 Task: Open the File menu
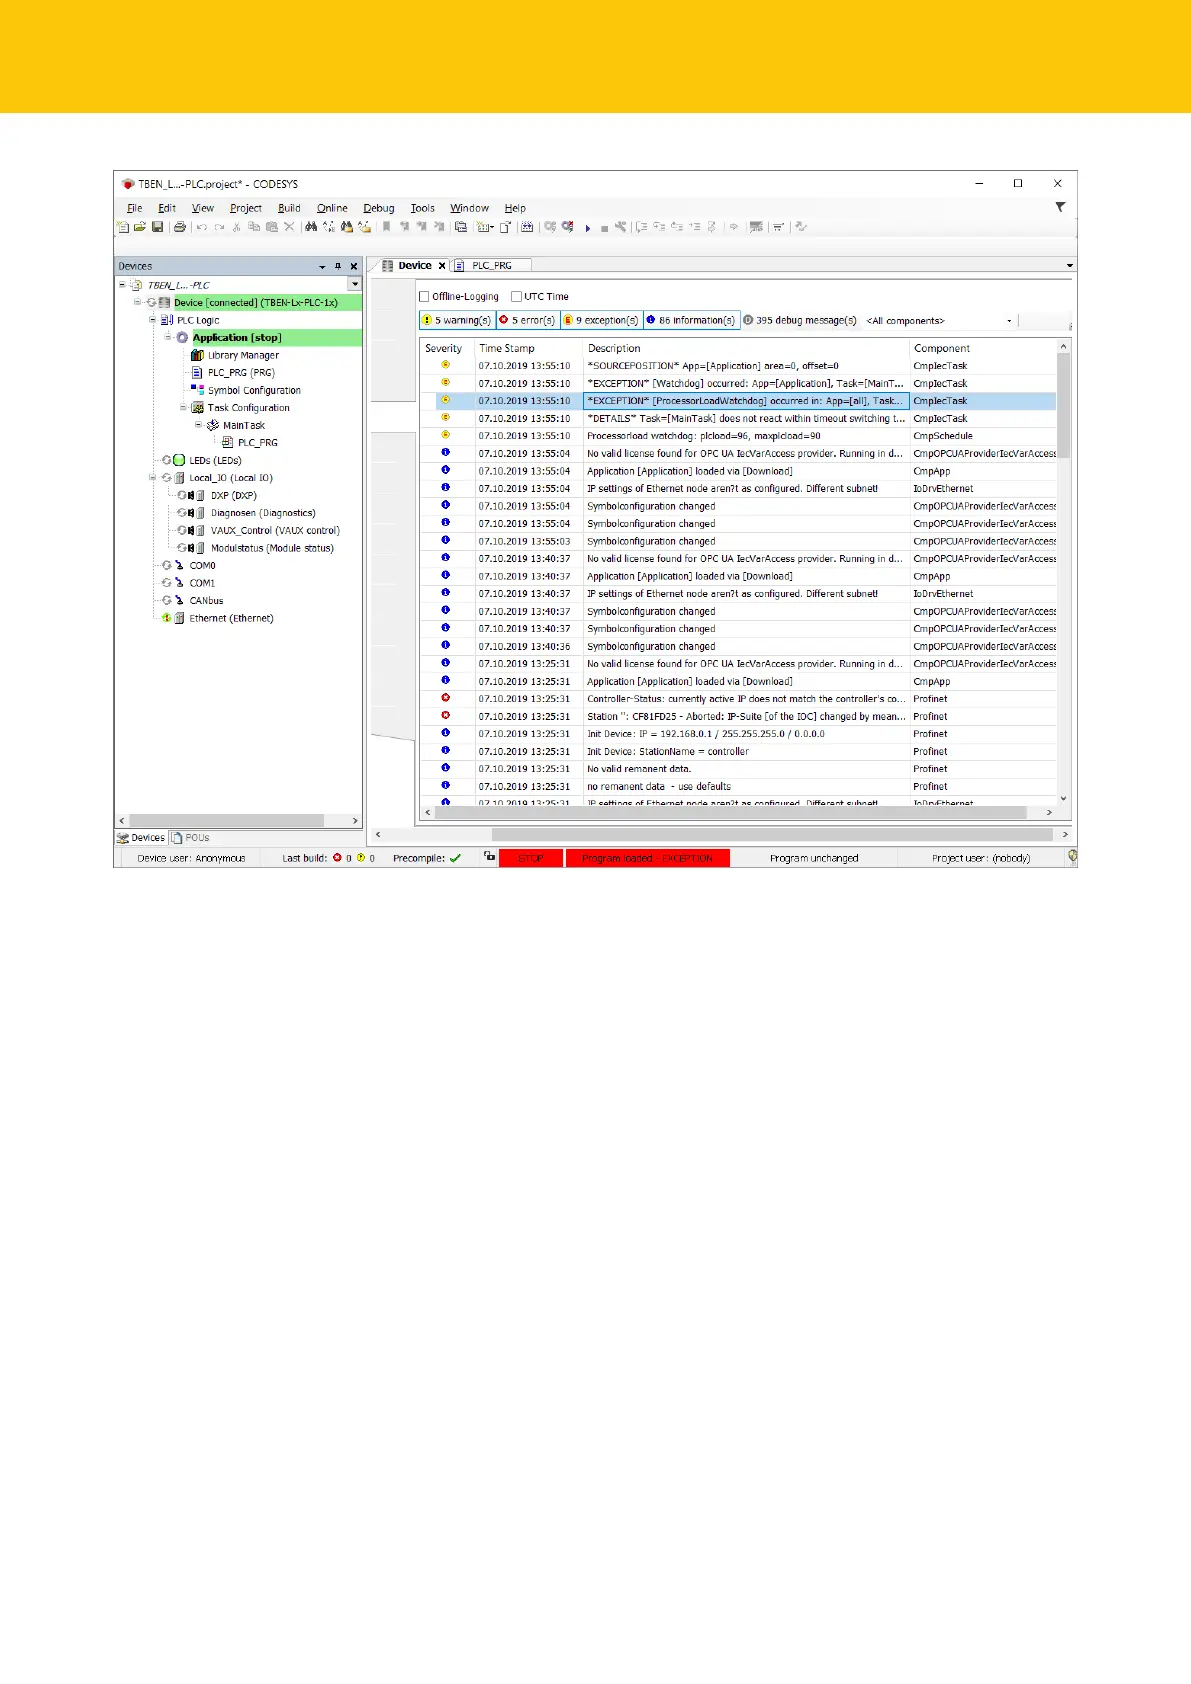click(x=135, y=208)
